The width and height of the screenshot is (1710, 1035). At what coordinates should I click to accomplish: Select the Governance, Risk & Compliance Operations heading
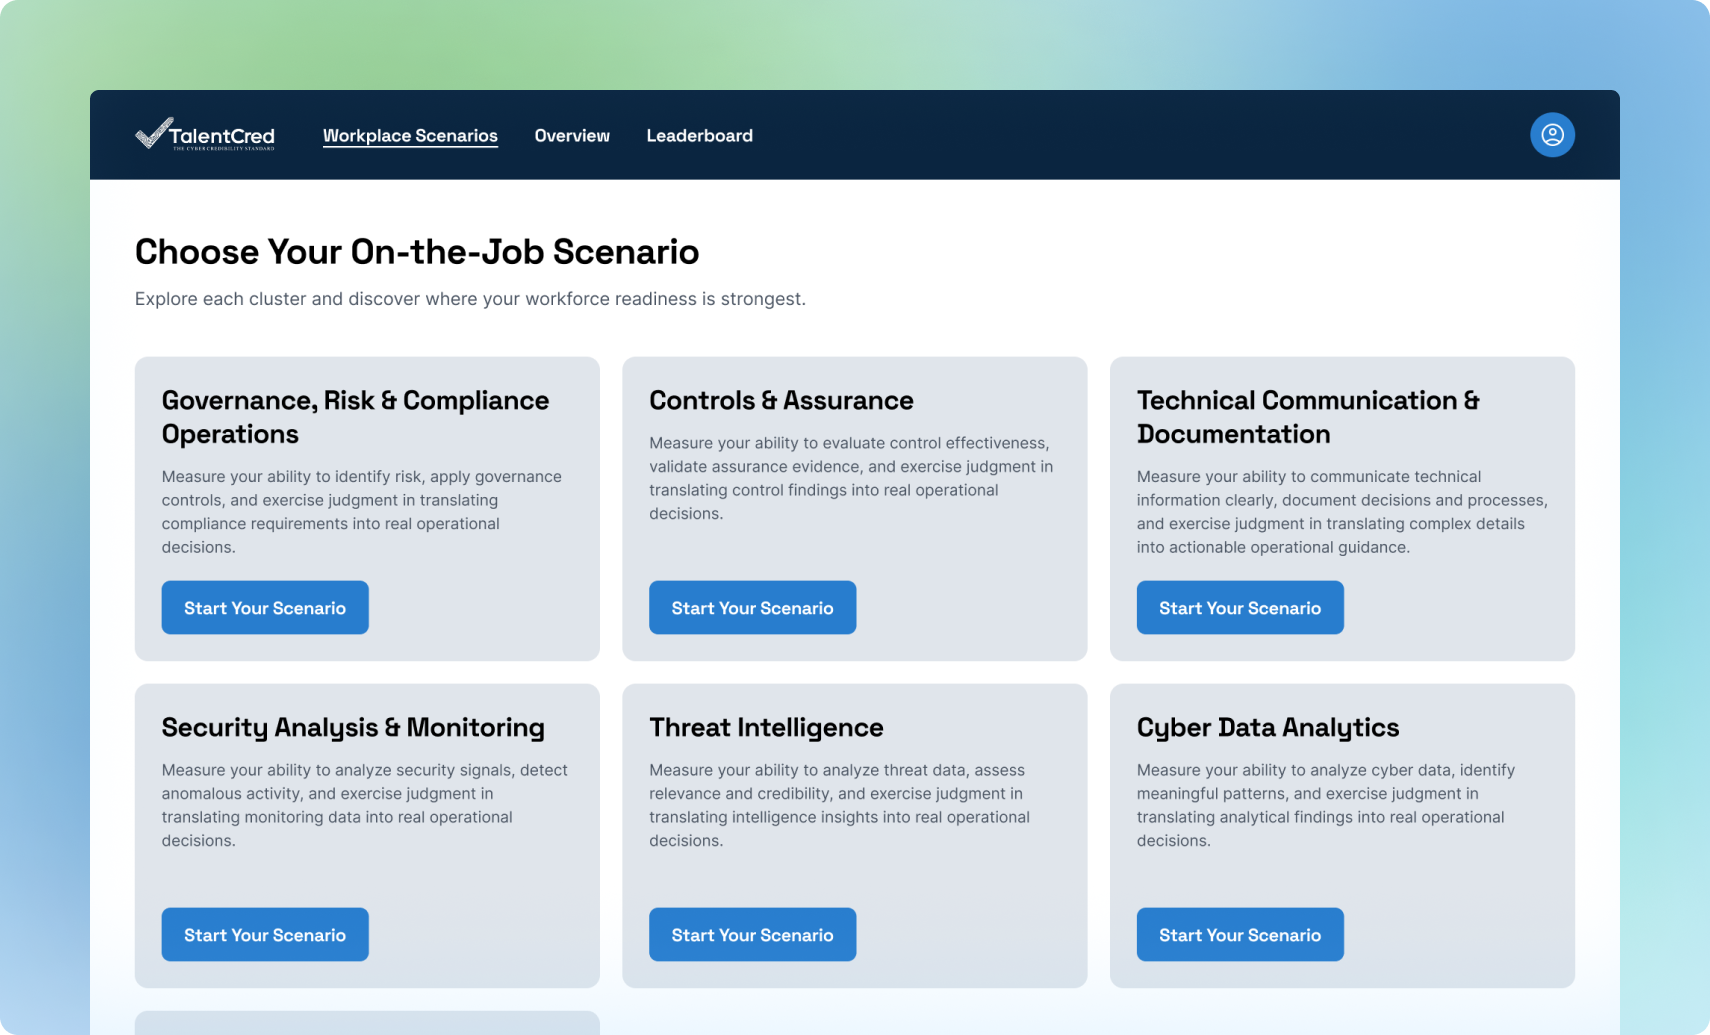coord(355,417)
